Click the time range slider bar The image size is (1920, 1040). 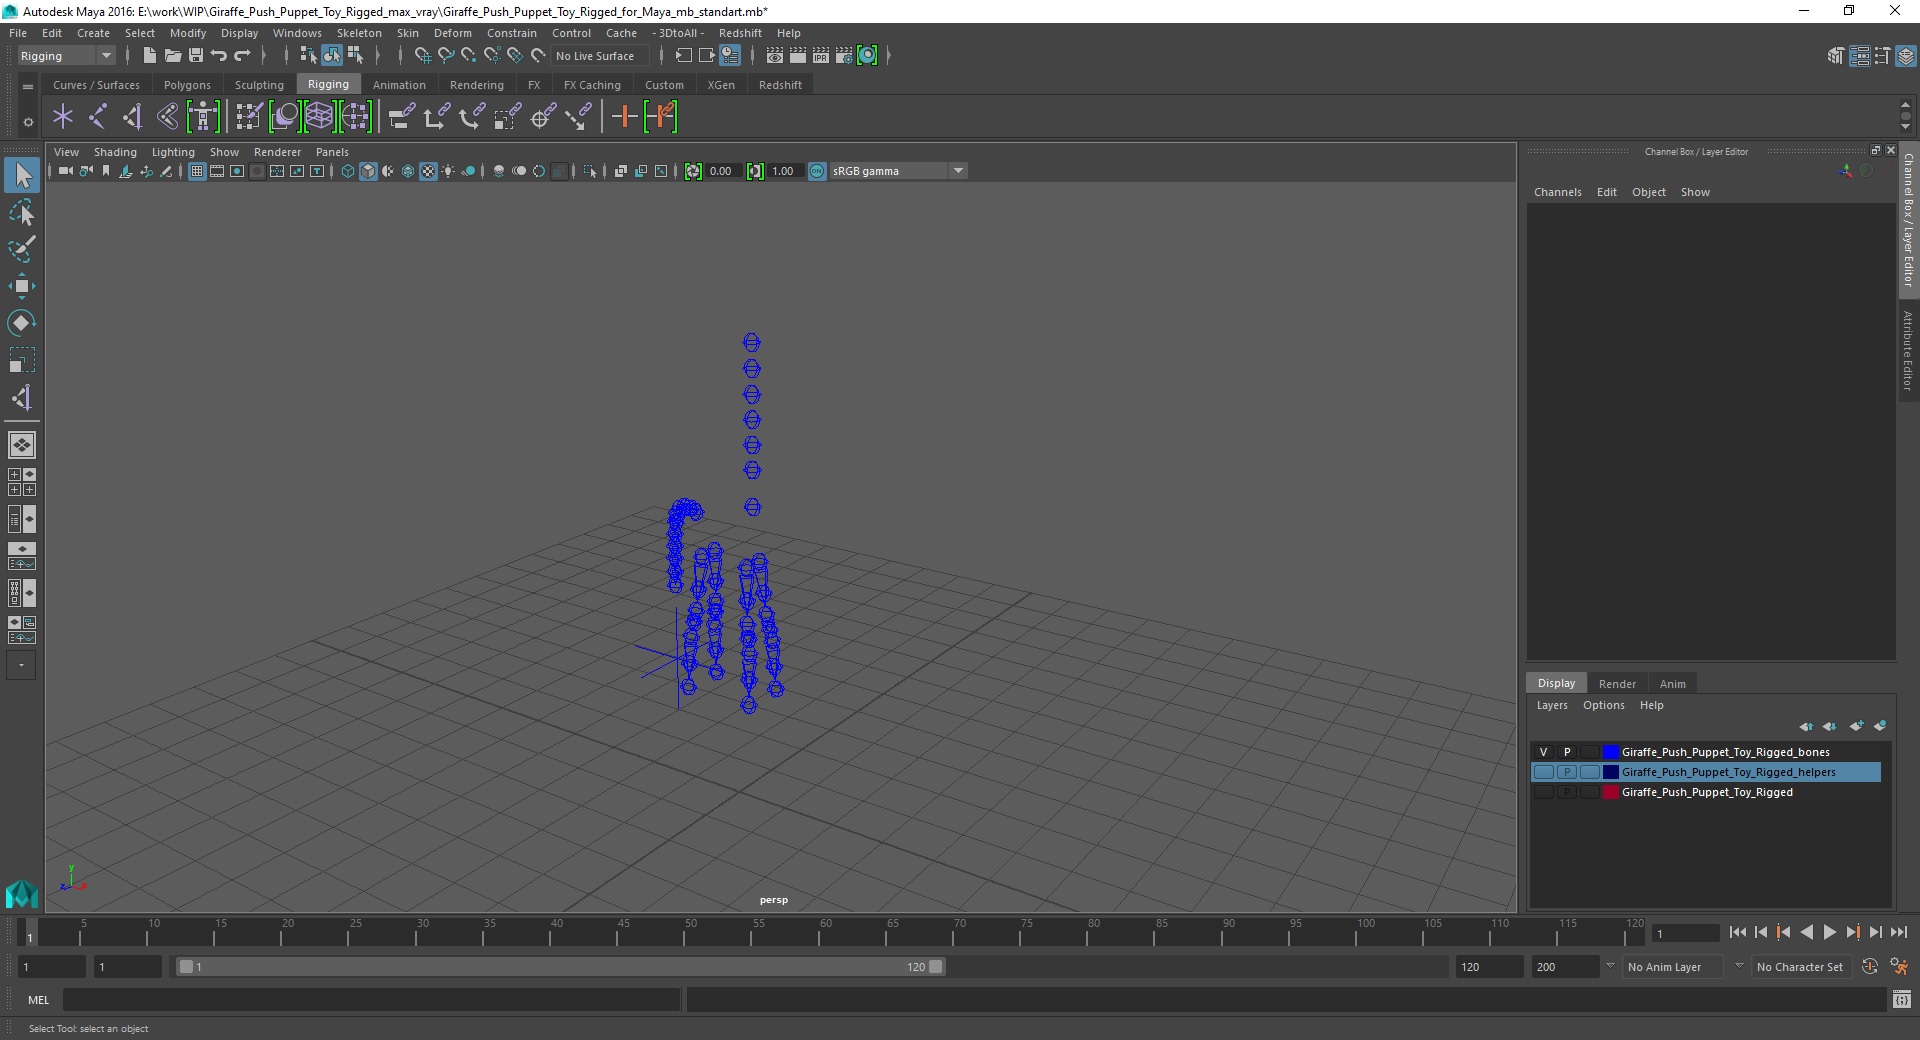560,967
